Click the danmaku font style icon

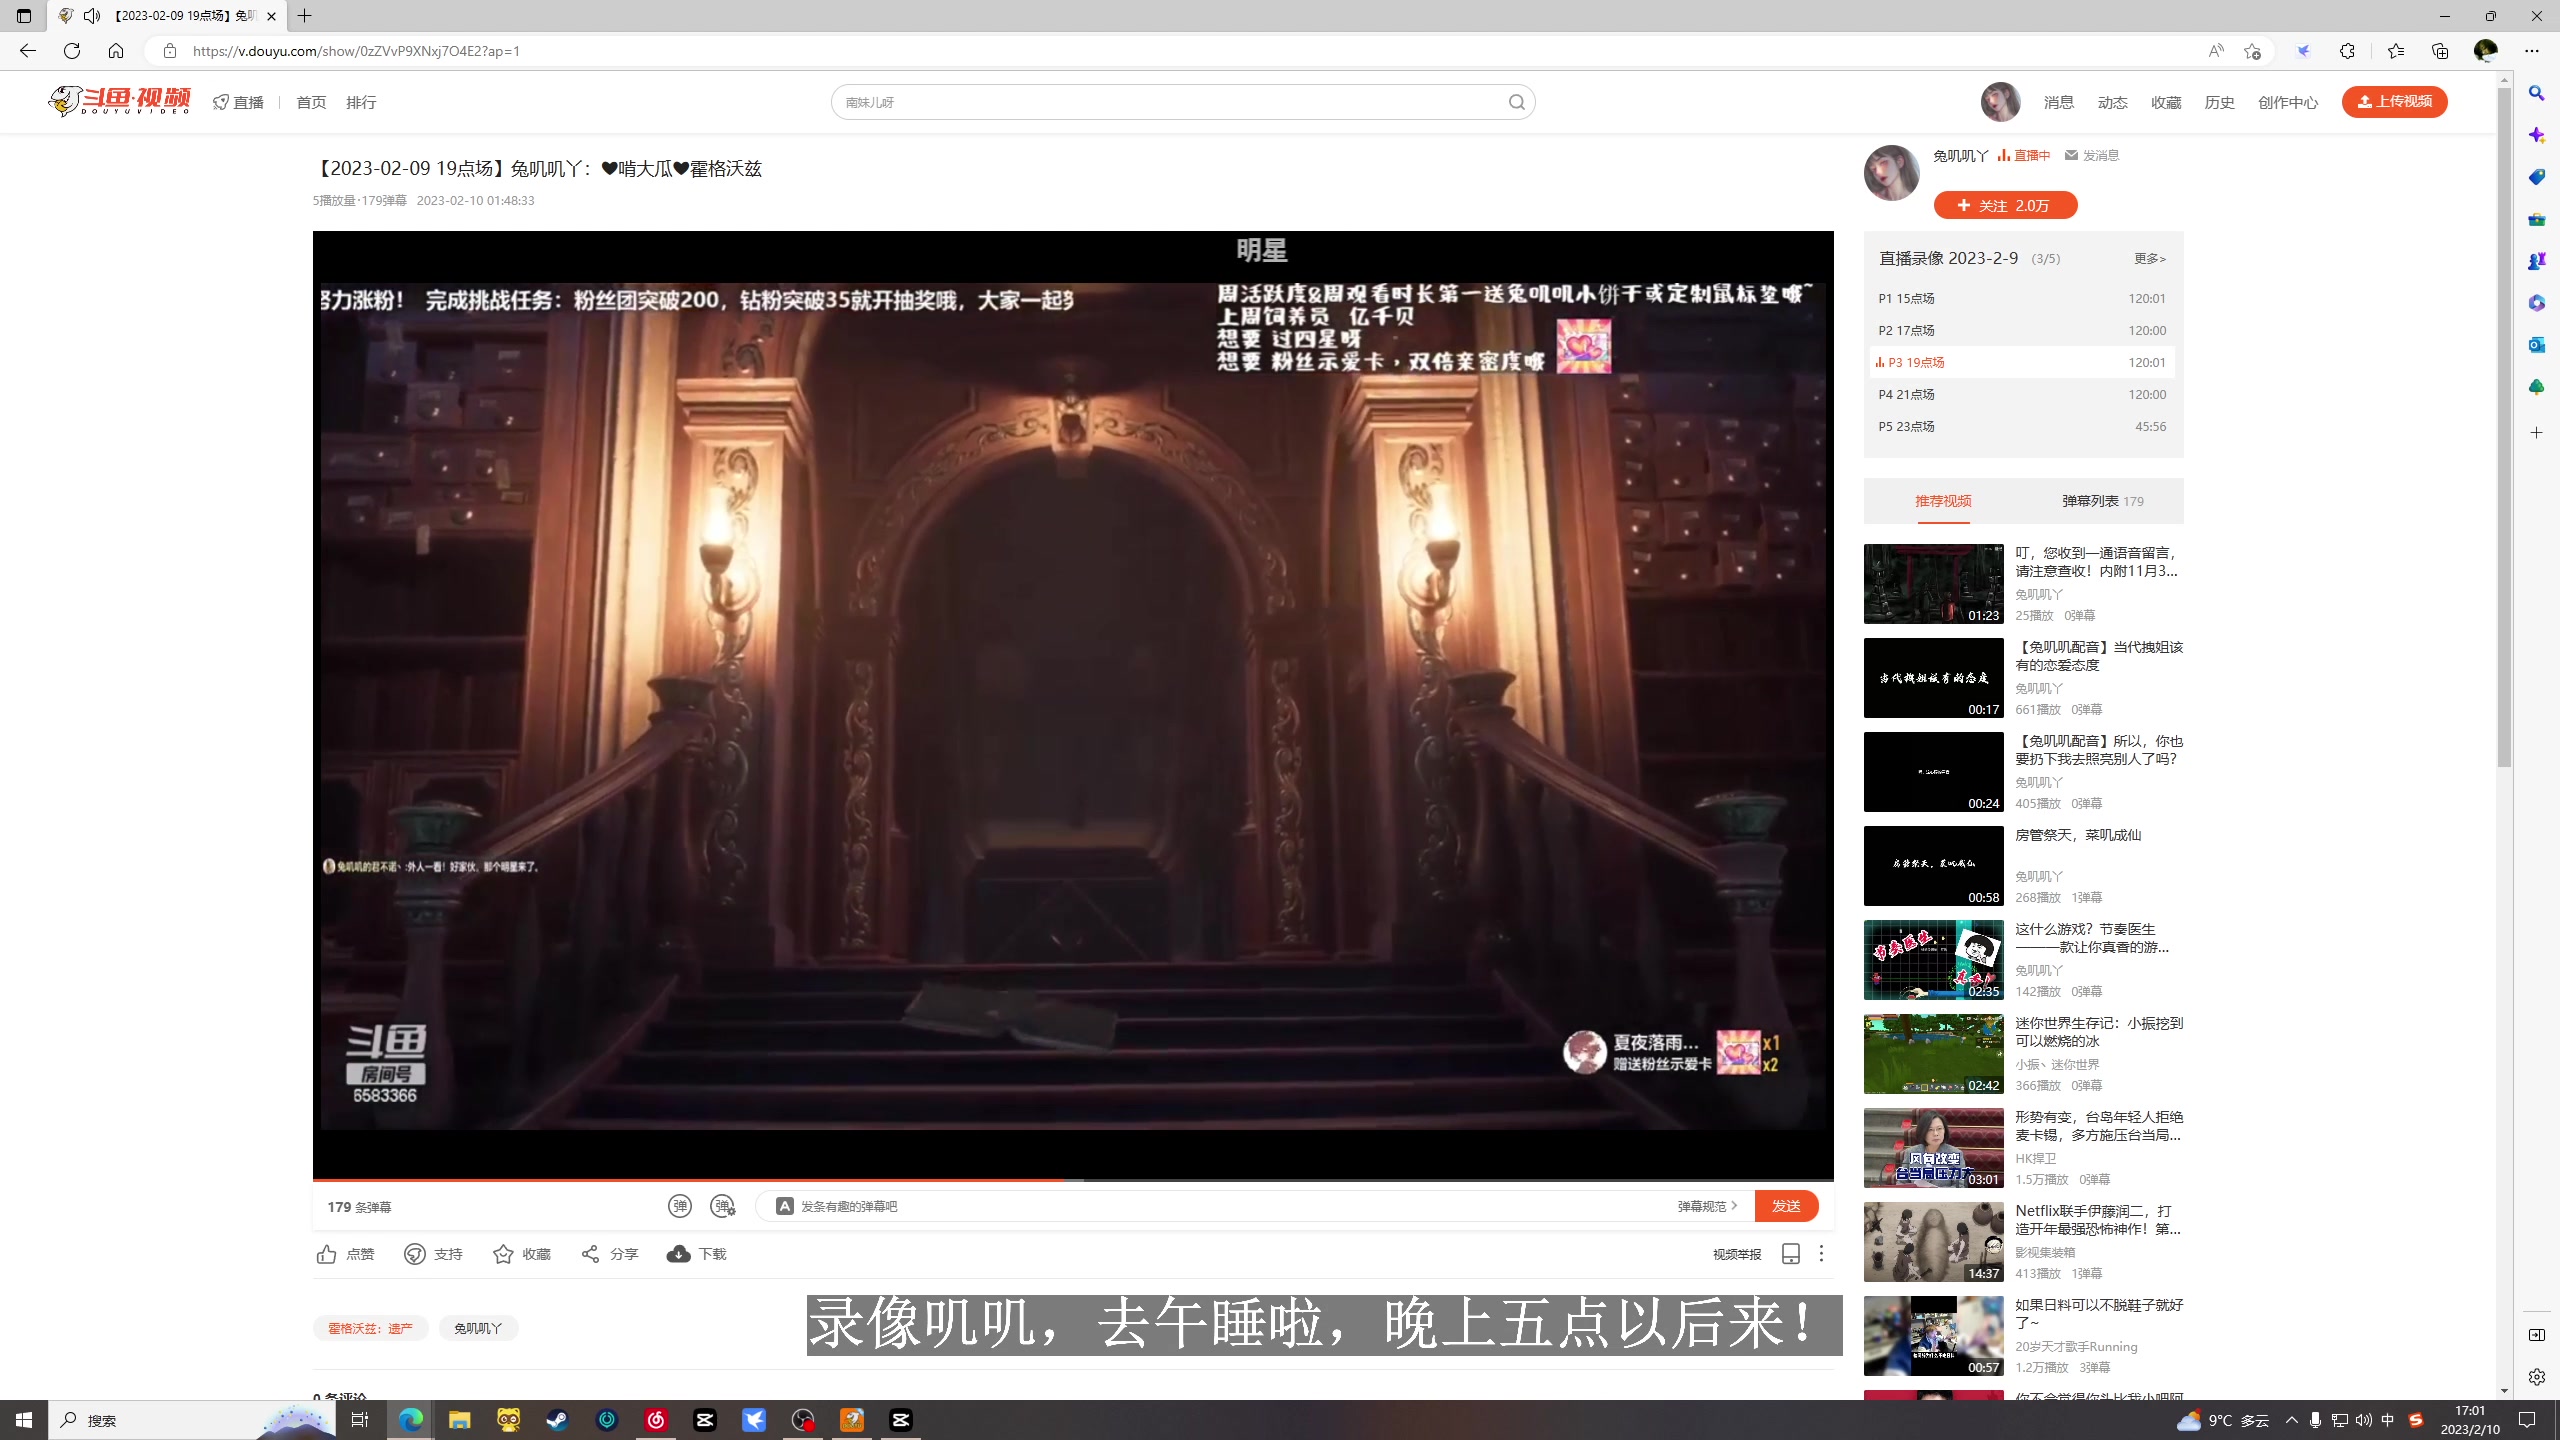(785, 1206)
